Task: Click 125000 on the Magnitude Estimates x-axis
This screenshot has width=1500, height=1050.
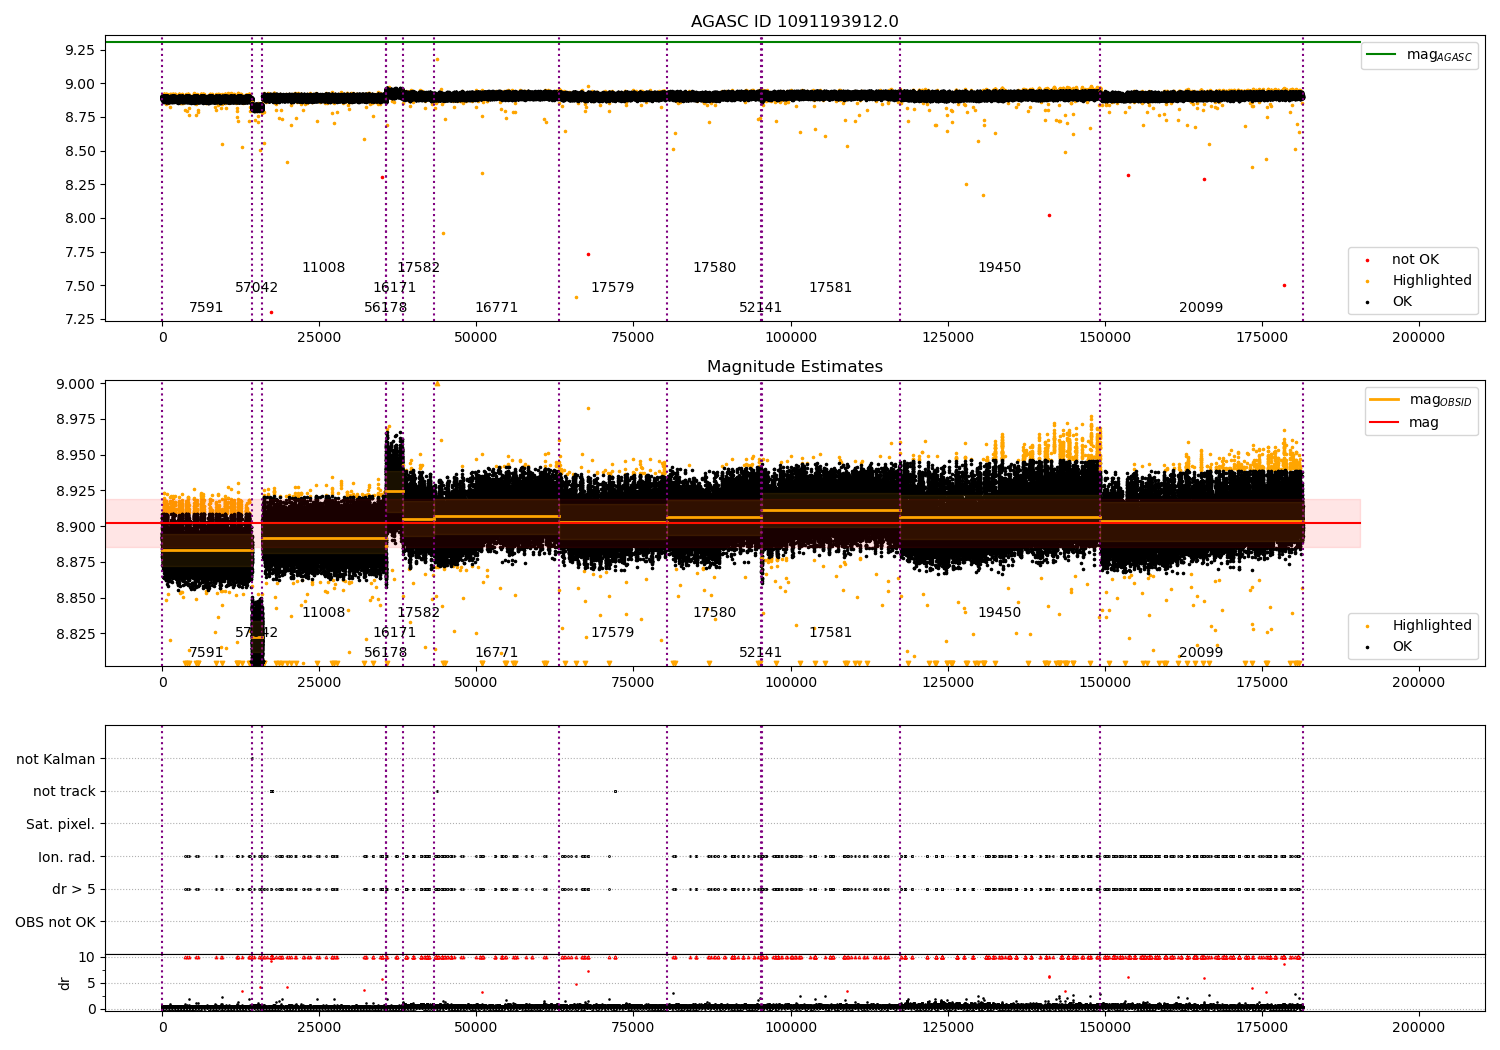Action: point(948,682)
